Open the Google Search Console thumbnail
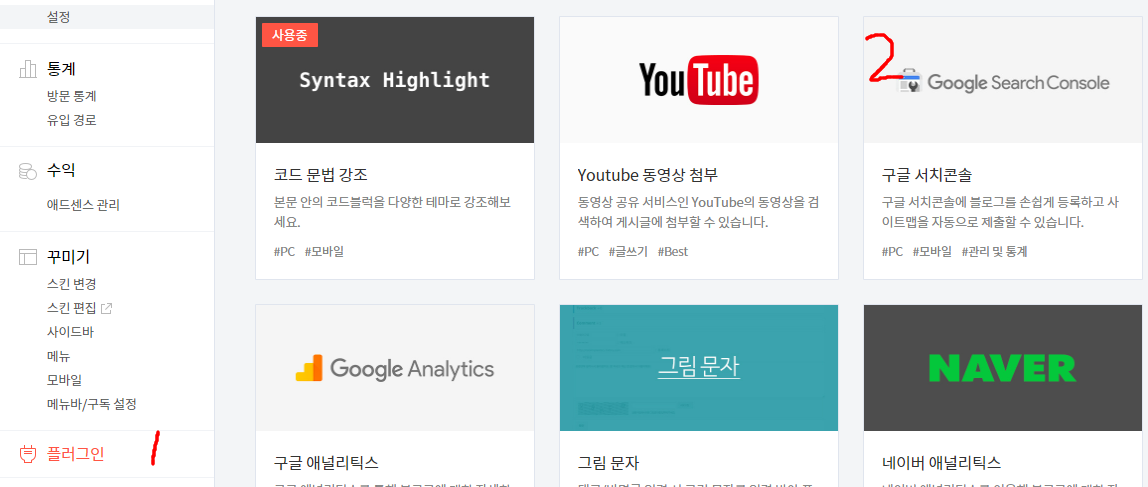 [x=1003, y=80]
